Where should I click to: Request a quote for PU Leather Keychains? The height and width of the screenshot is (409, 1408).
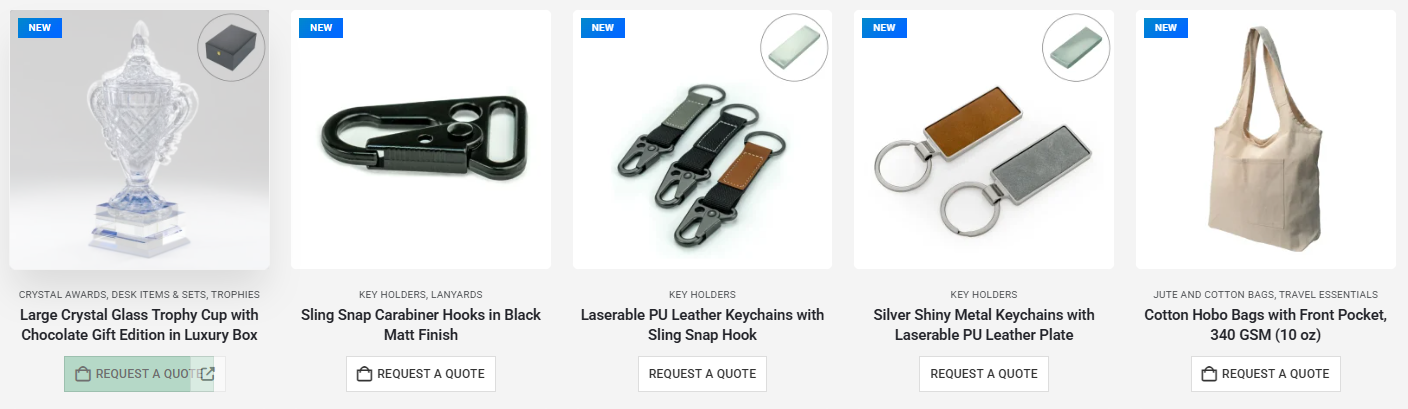[702, 374]
